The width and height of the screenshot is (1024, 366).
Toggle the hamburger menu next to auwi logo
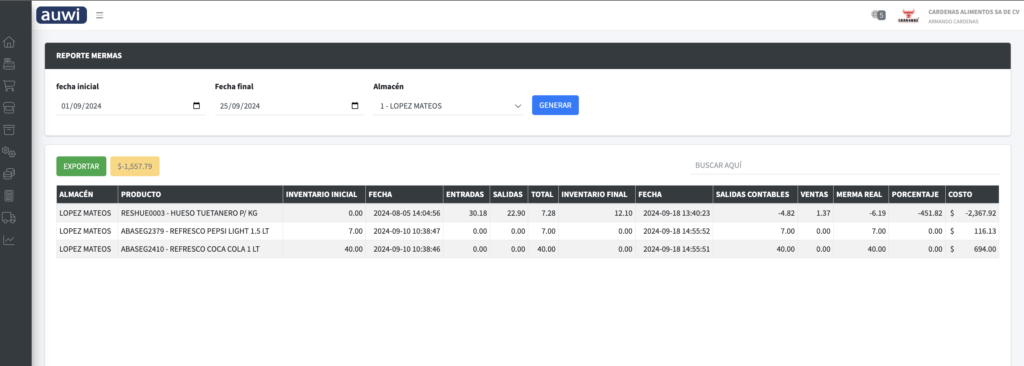[x=99, y=15]
